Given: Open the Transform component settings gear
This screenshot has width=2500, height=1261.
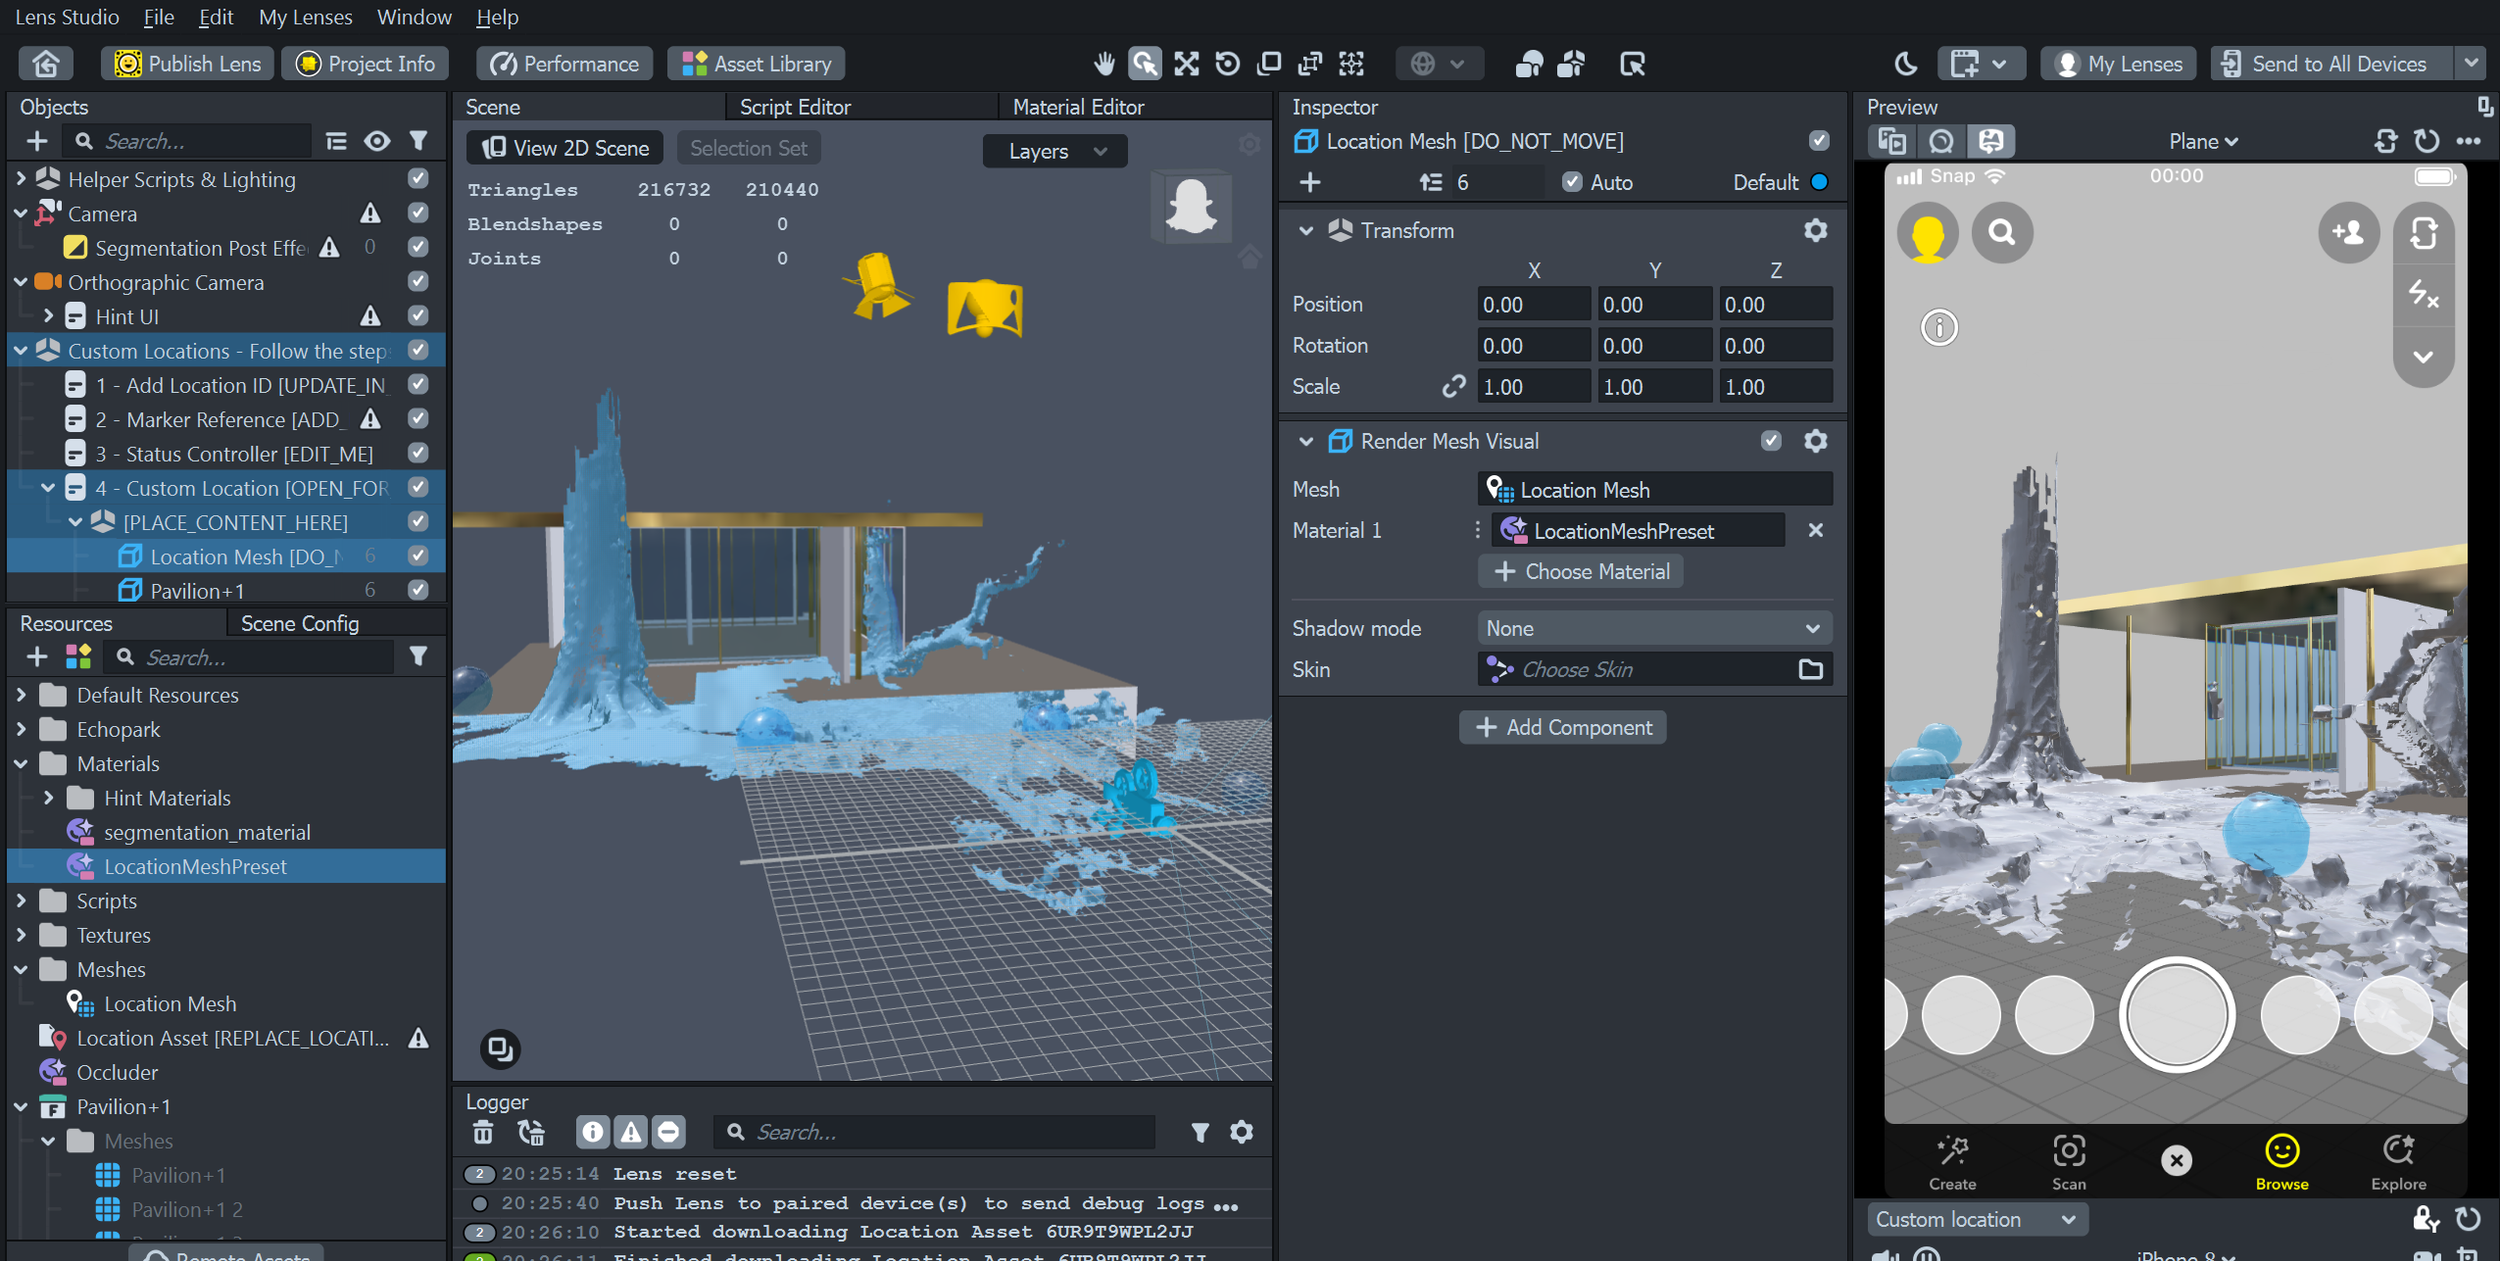Looking at the screenshot, I should click(x=1815, y=231).
